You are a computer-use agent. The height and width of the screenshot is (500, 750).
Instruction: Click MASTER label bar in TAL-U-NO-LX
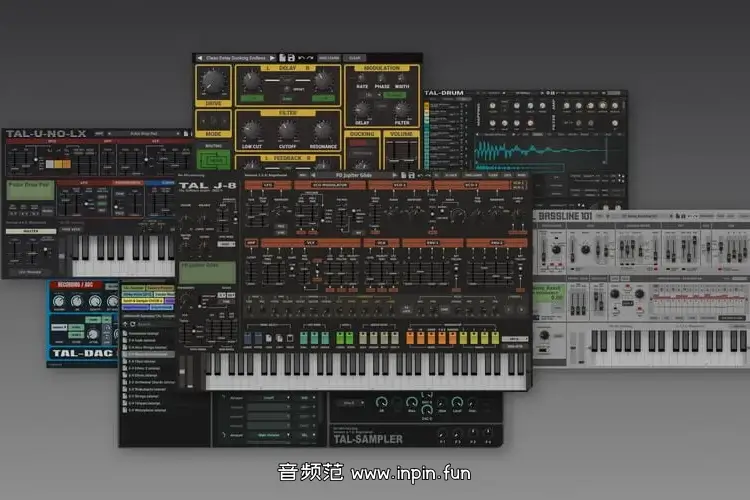point(31,232)
